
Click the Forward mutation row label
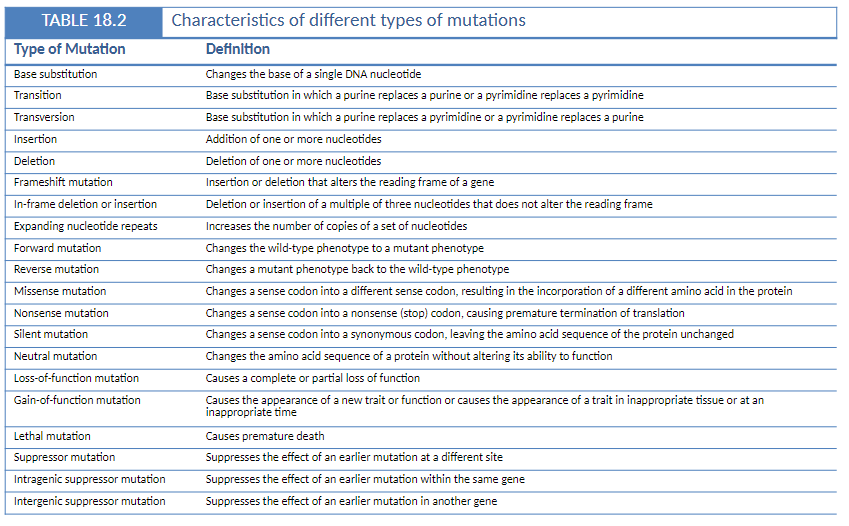coord(57,248)
